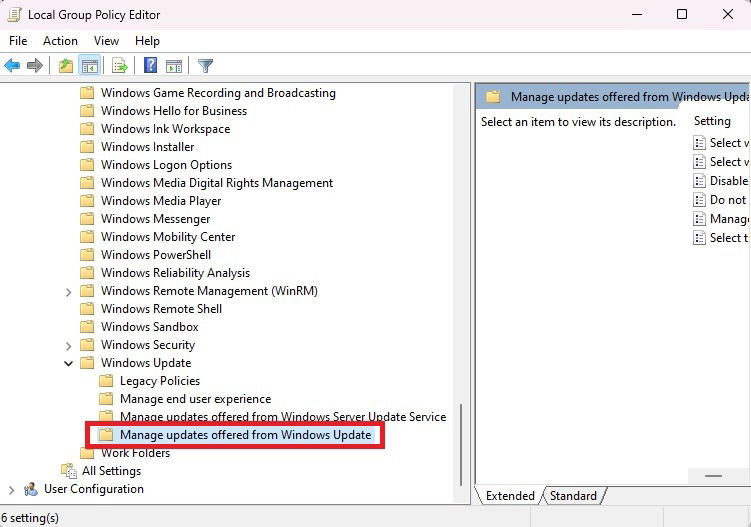This screenshot has height=527, width=751.
Task: Click the tree pane vertical scrollbar
Action: (x=461, y=445)
